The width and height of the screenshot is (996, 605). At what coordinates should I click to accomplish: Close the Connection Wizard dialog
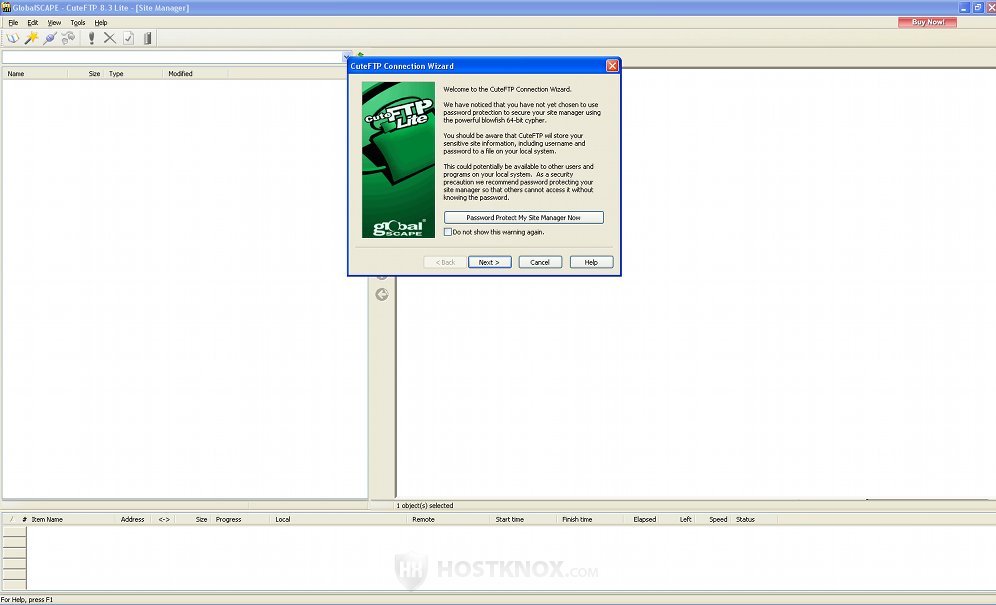[x=612, y=65]
